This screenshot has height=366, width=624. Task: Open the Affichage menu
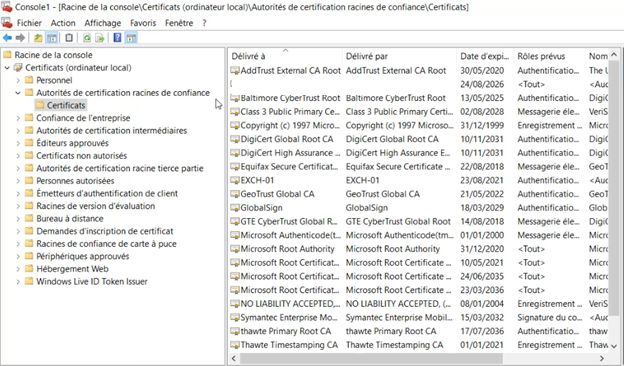[103, 23]
